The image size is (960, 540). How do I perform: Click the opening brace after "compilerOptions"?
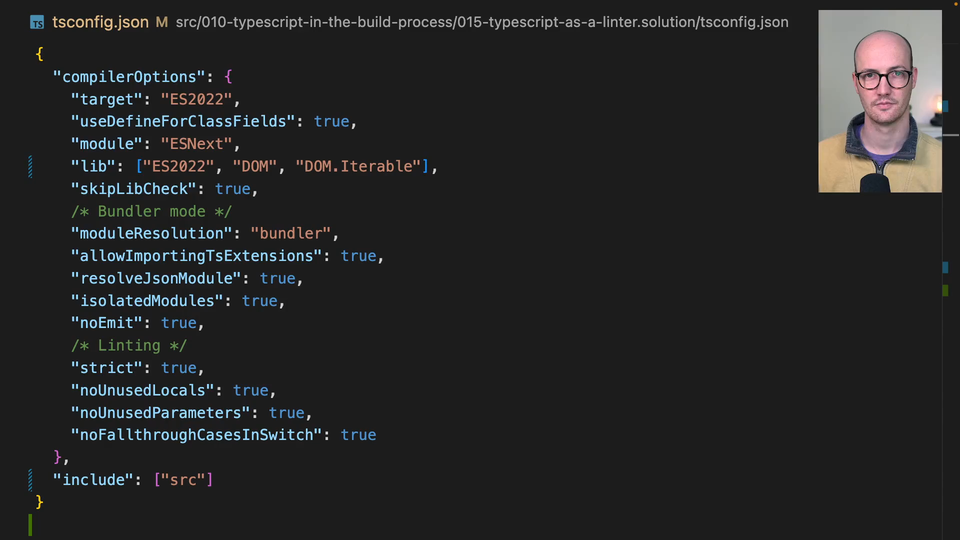(x=228, y=76)
